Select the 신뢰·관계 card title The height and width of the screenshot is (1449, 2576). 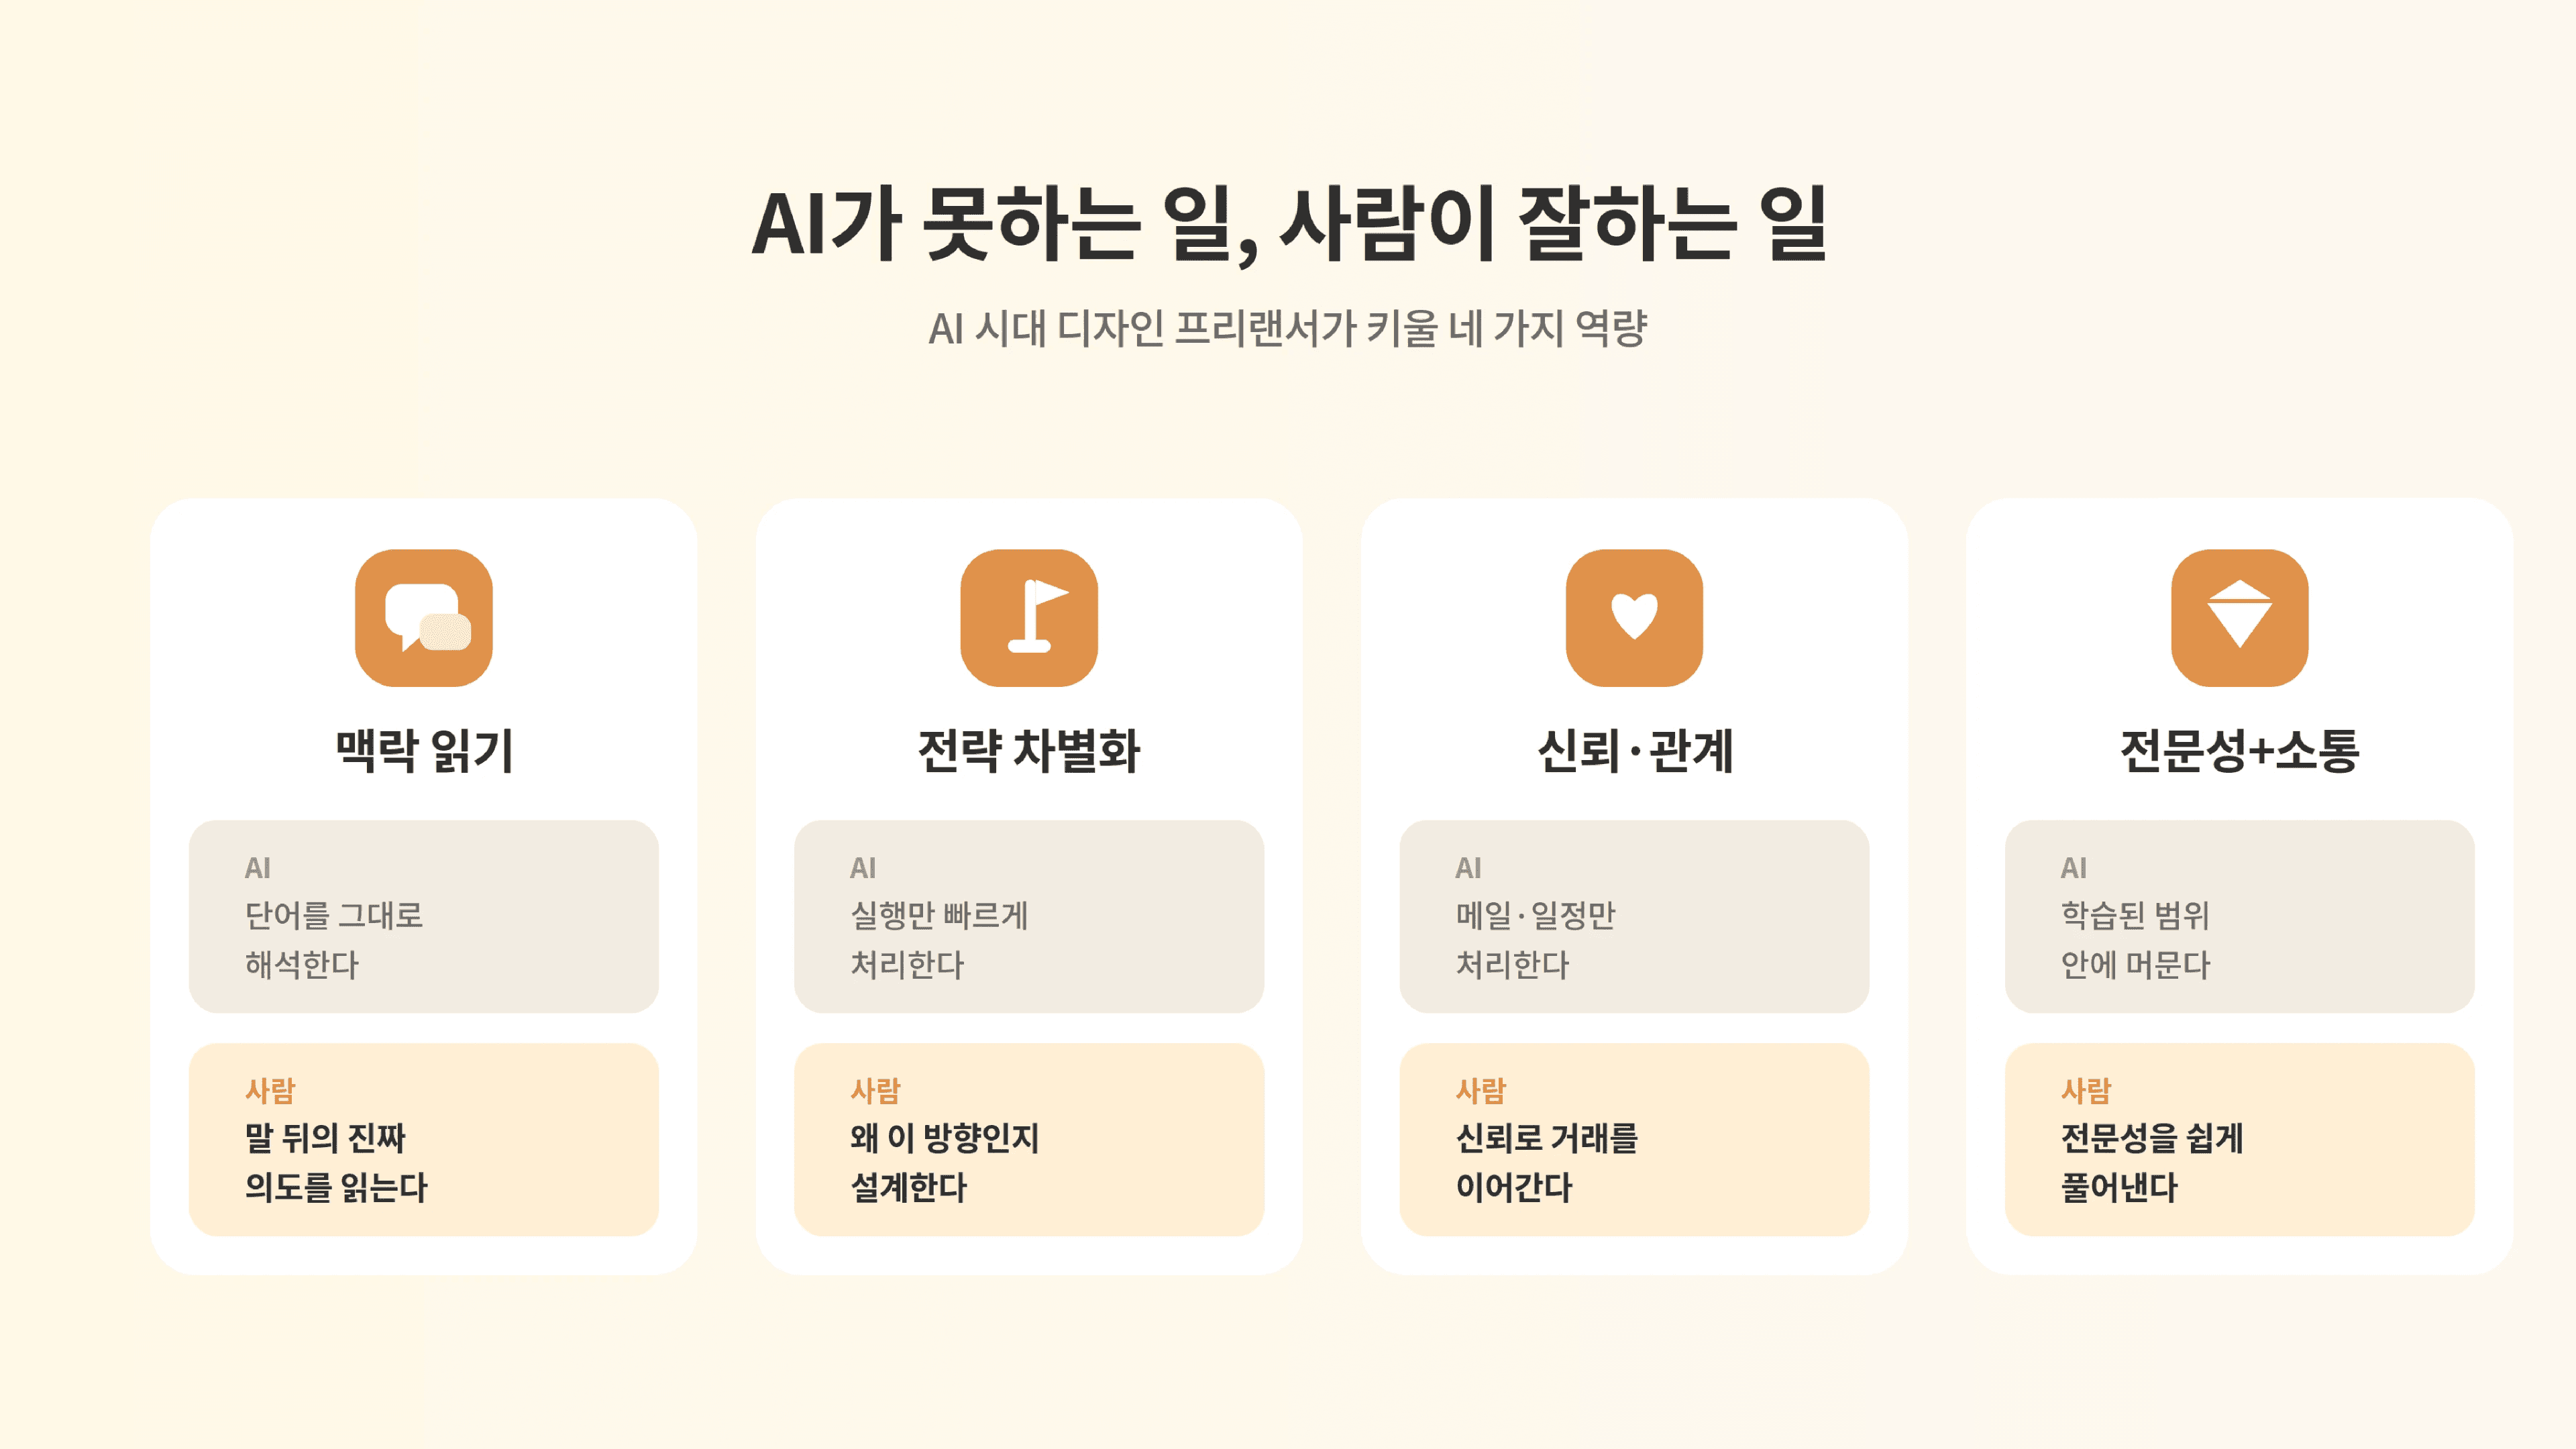[1634, 750]
